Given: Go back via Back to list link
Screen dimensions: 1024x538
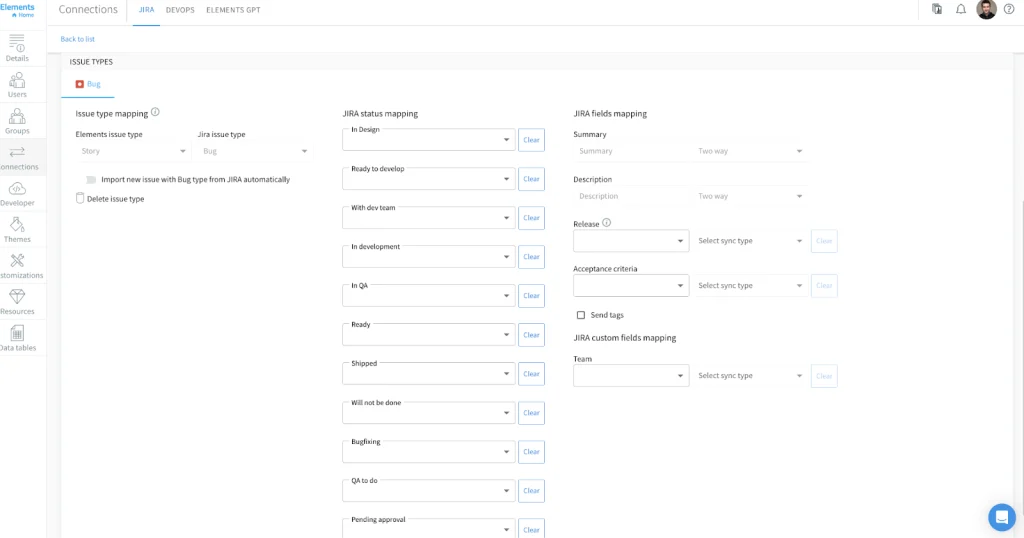Looking at the screenshot, I should pos(78,39).
